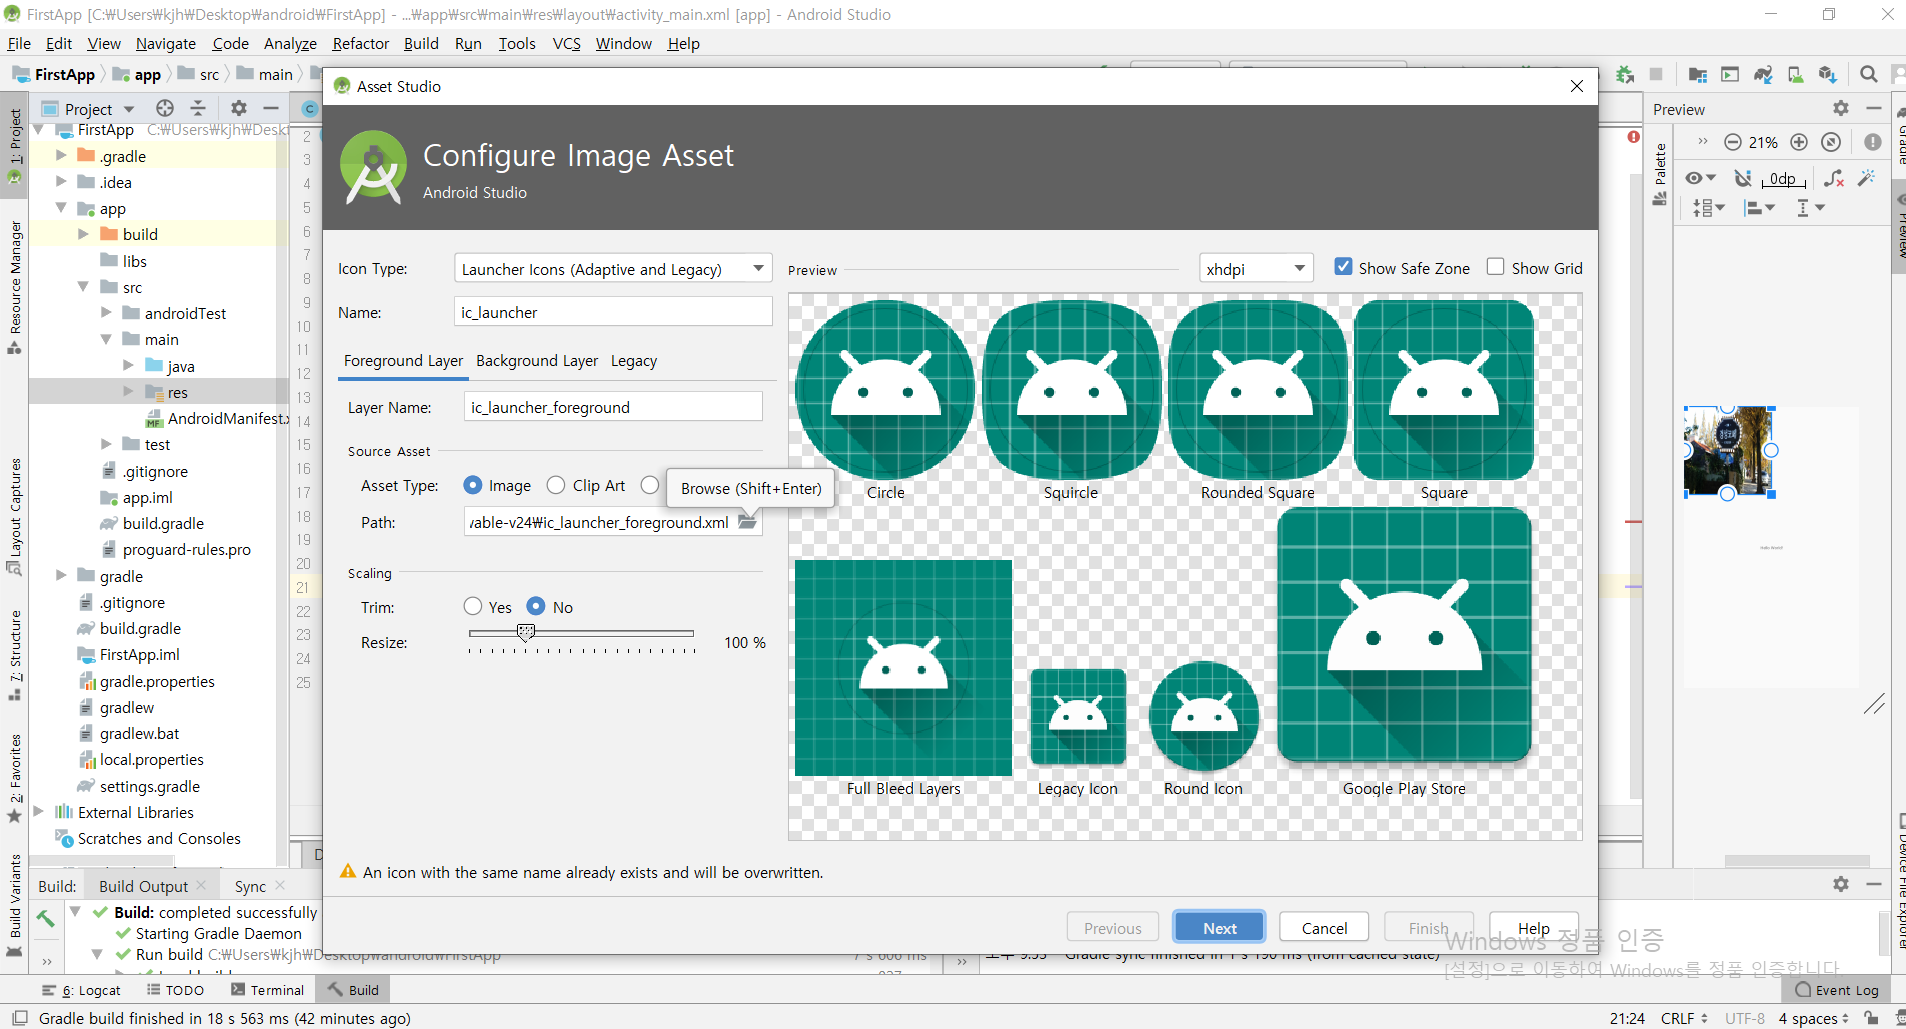The width and height of the screenshot is (1906, 1029).
Task: Click the Name input field
Action: coord(613,312)
